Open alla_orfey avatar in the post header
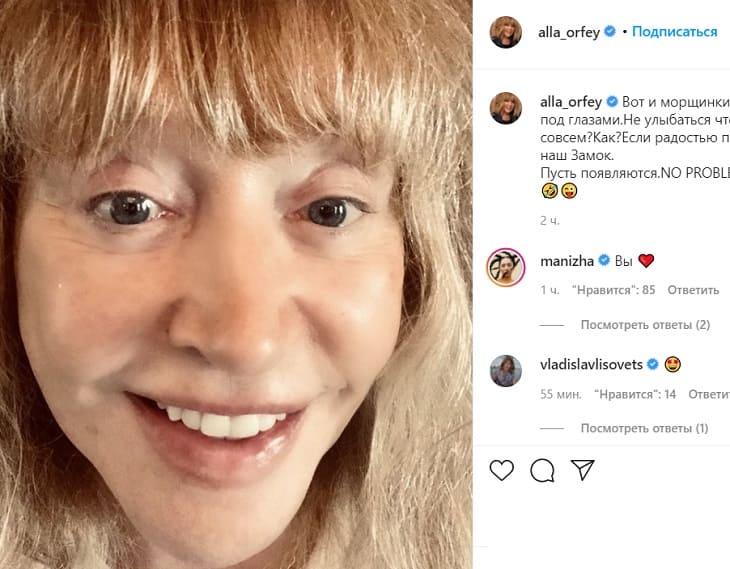 tap(505, 32)
